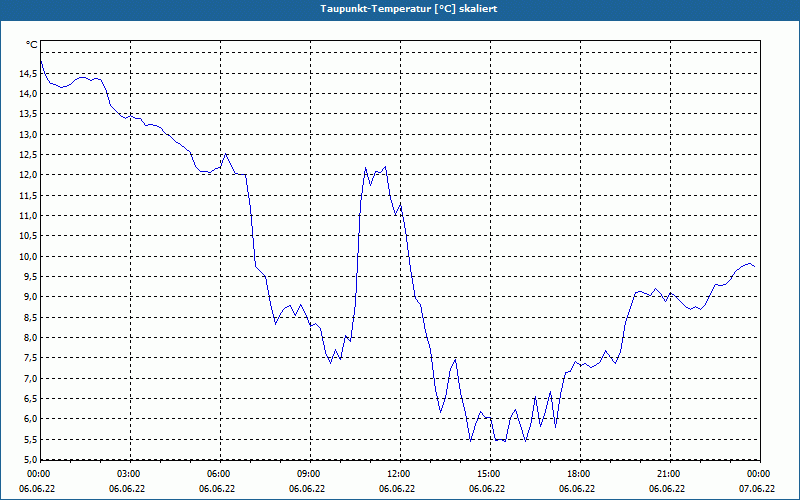800x500 pixels.
Task: Select the '8,0' temperature label
Action: pyautogui.click(x=30, y=338)
